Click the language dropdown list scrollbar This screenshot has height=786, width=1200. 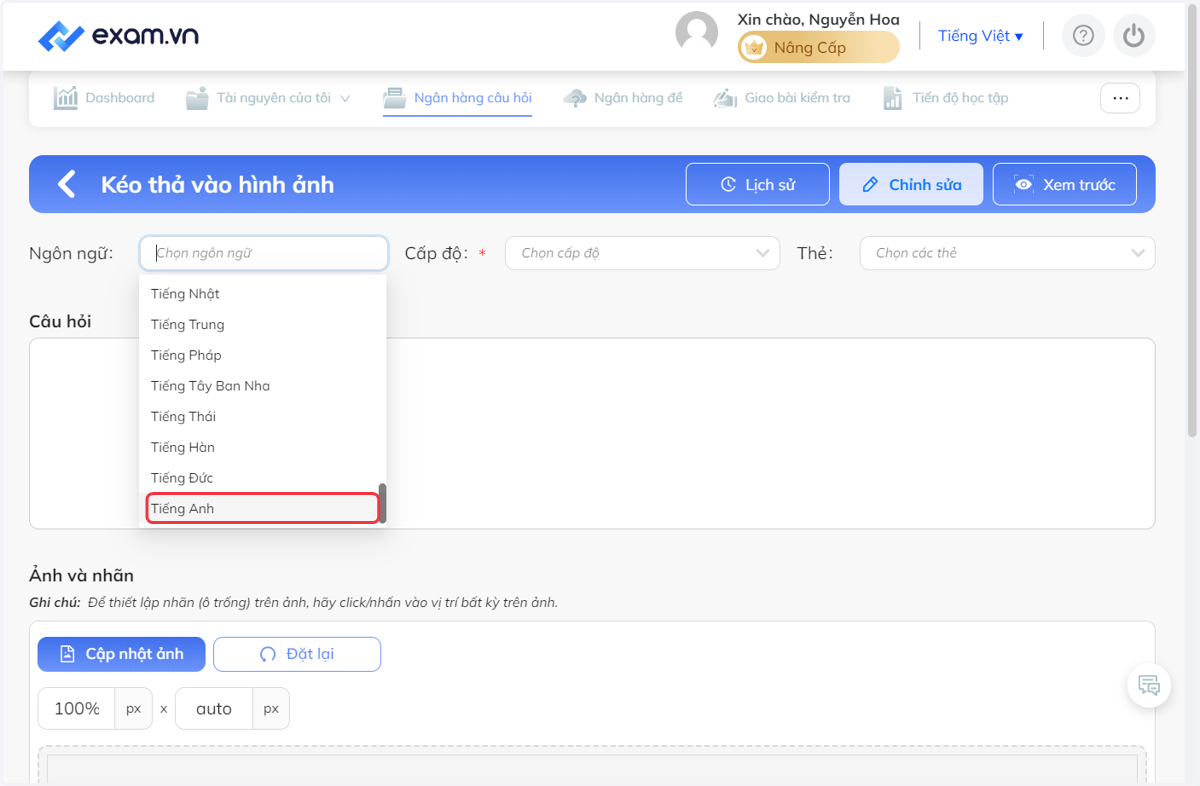(382, 504)
